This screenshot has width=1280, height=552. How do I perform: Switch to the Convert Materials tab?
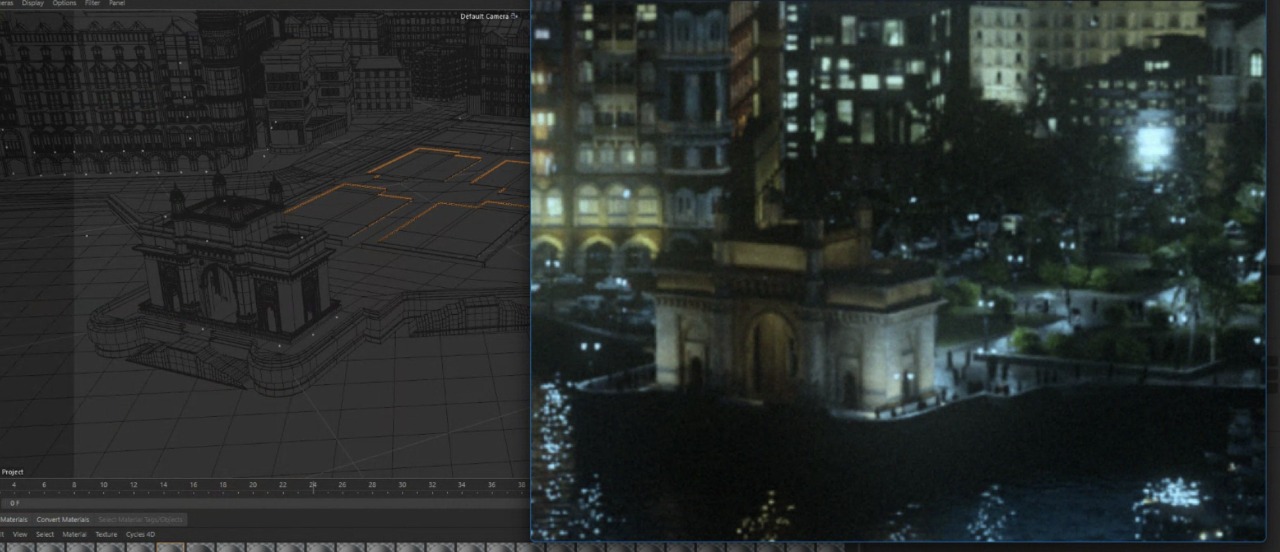(63, 519)
